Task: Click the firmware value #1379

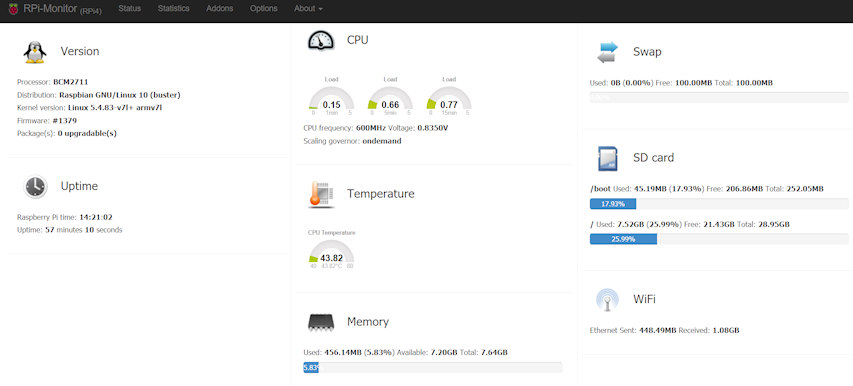Action: point(64,120)
